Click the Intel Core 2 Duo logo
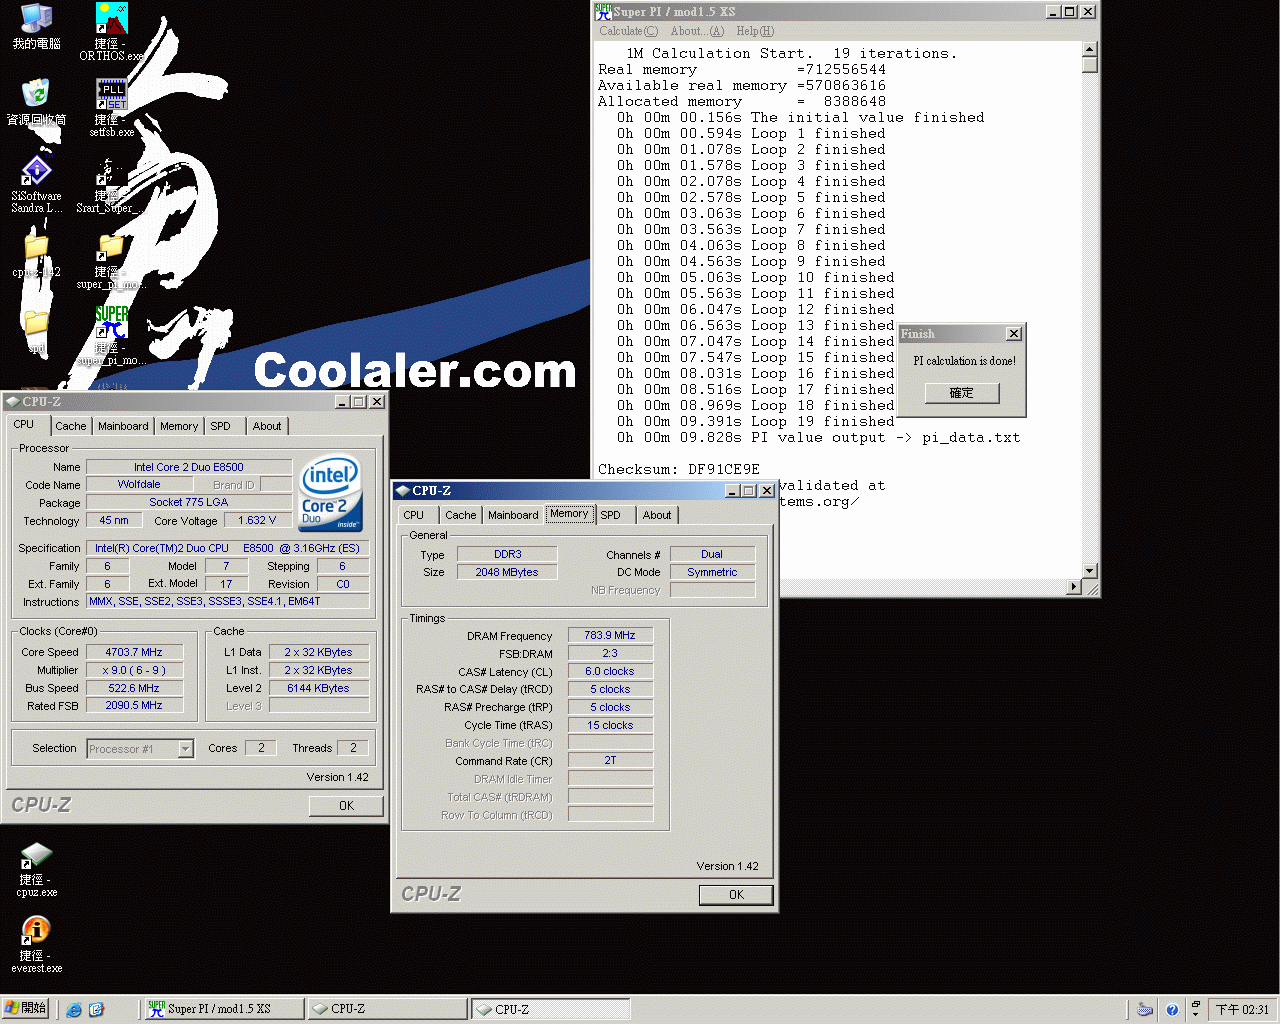The image size is (1280, 1024). [x=331, y=494]
